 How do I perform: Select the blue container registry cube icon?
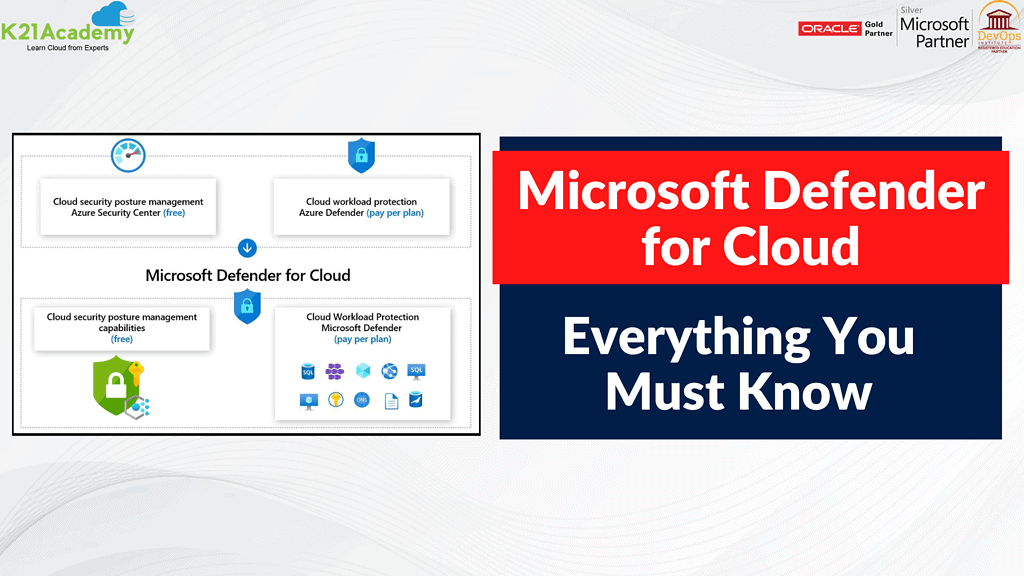[x=362, y=370]
